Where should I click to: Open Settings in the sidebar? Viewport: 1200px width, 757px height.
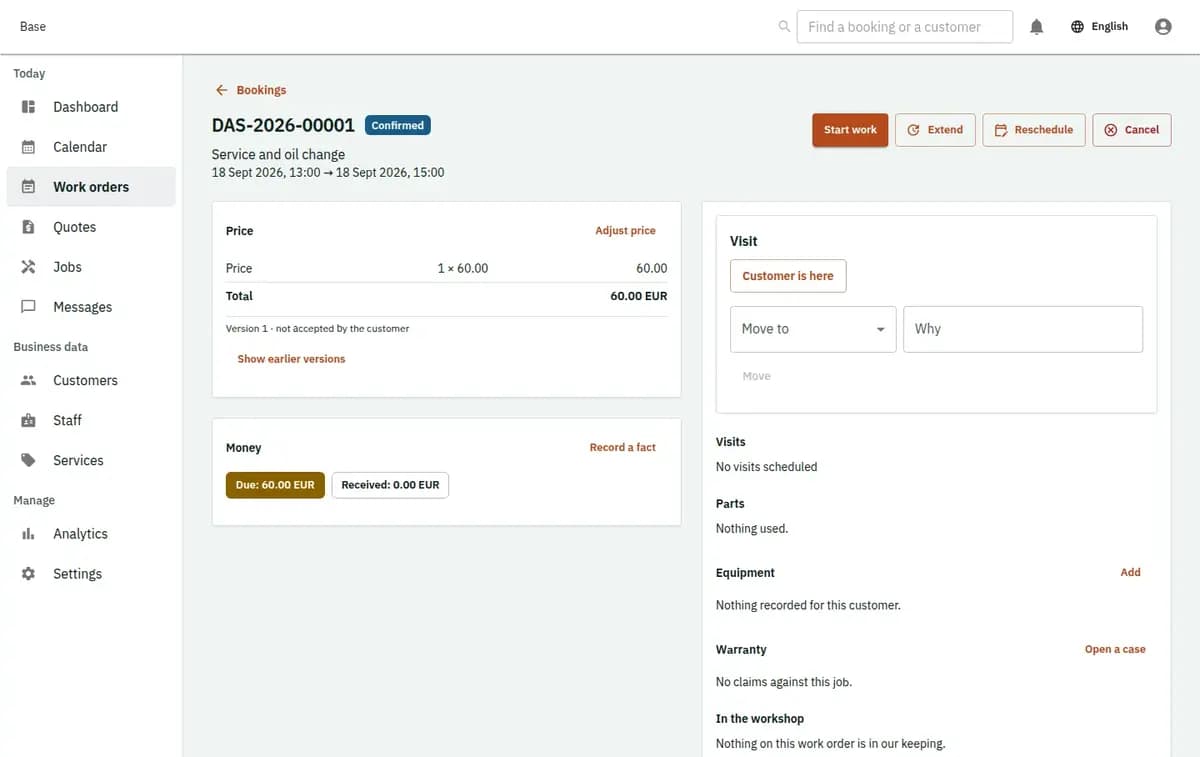tap(91, 574)
